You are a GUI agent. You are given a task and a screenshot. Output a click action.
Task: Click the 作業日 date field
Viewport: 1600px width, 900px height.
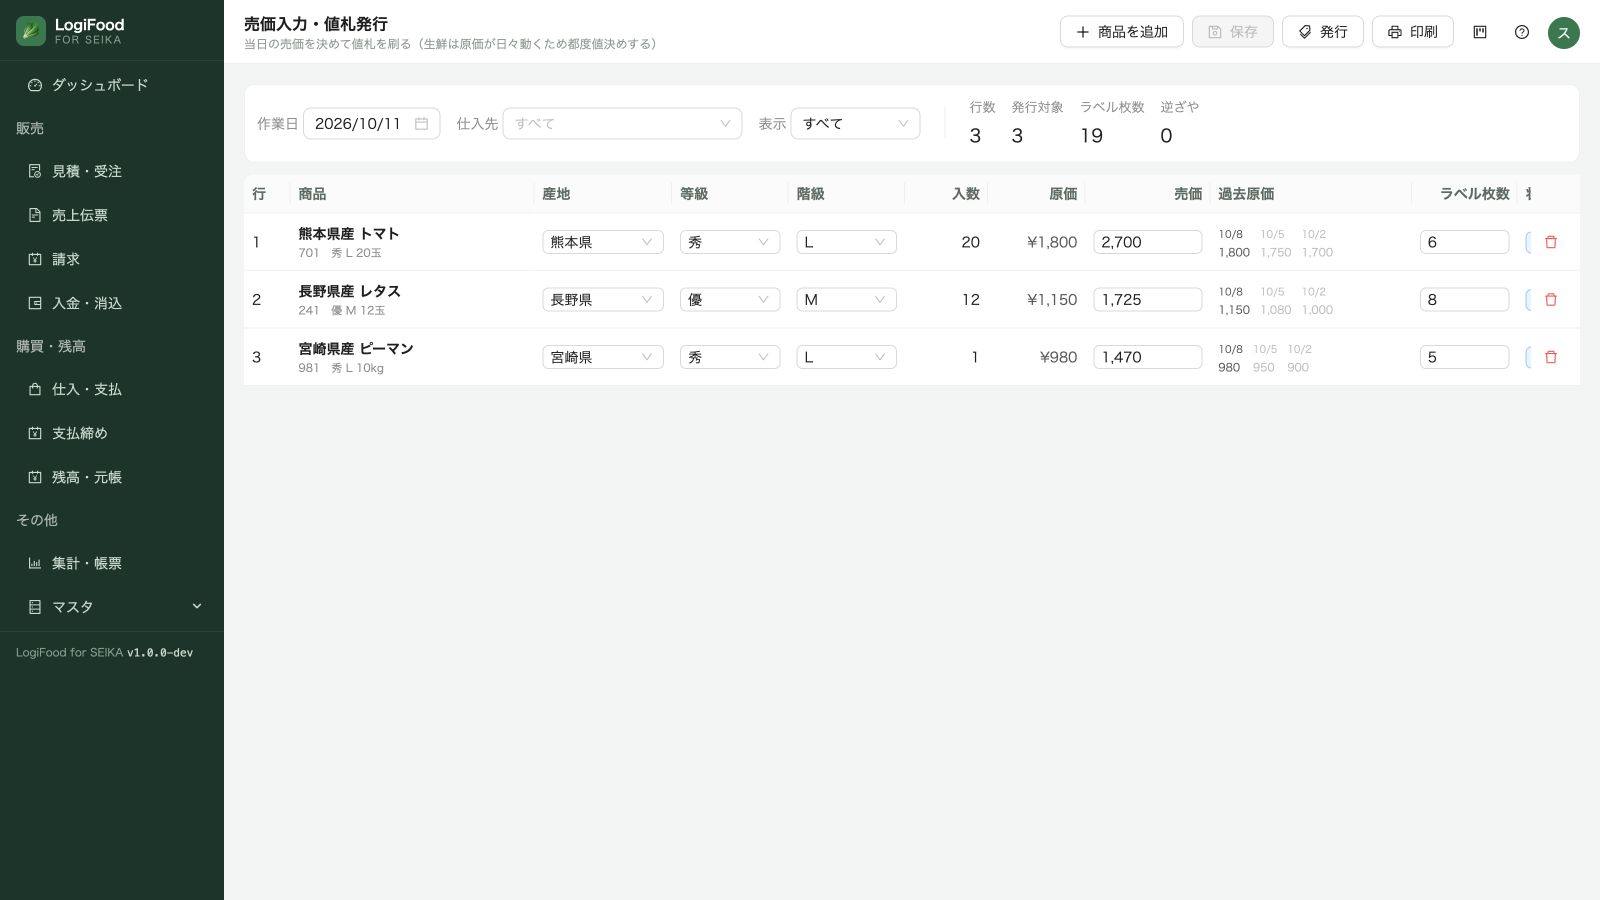pos(371,123)
